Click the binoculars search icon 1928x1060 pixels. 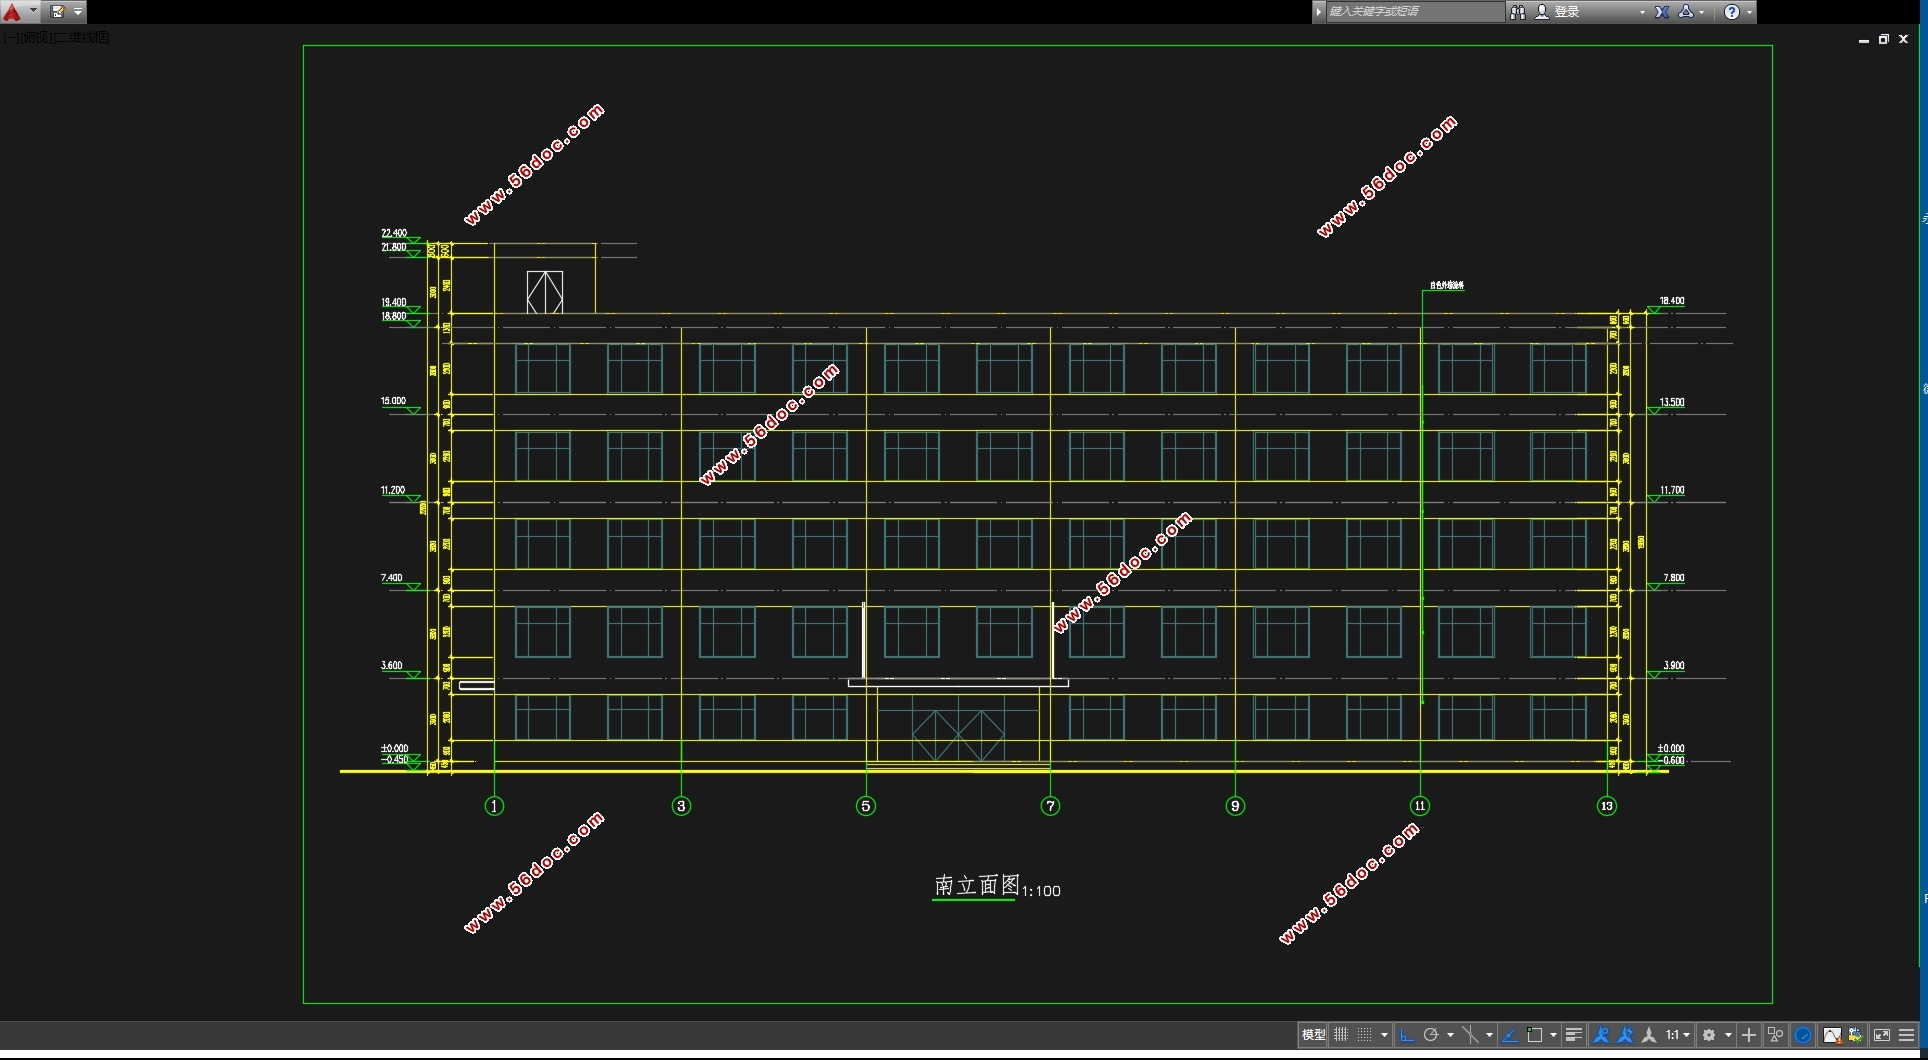tap(1518, 12)
